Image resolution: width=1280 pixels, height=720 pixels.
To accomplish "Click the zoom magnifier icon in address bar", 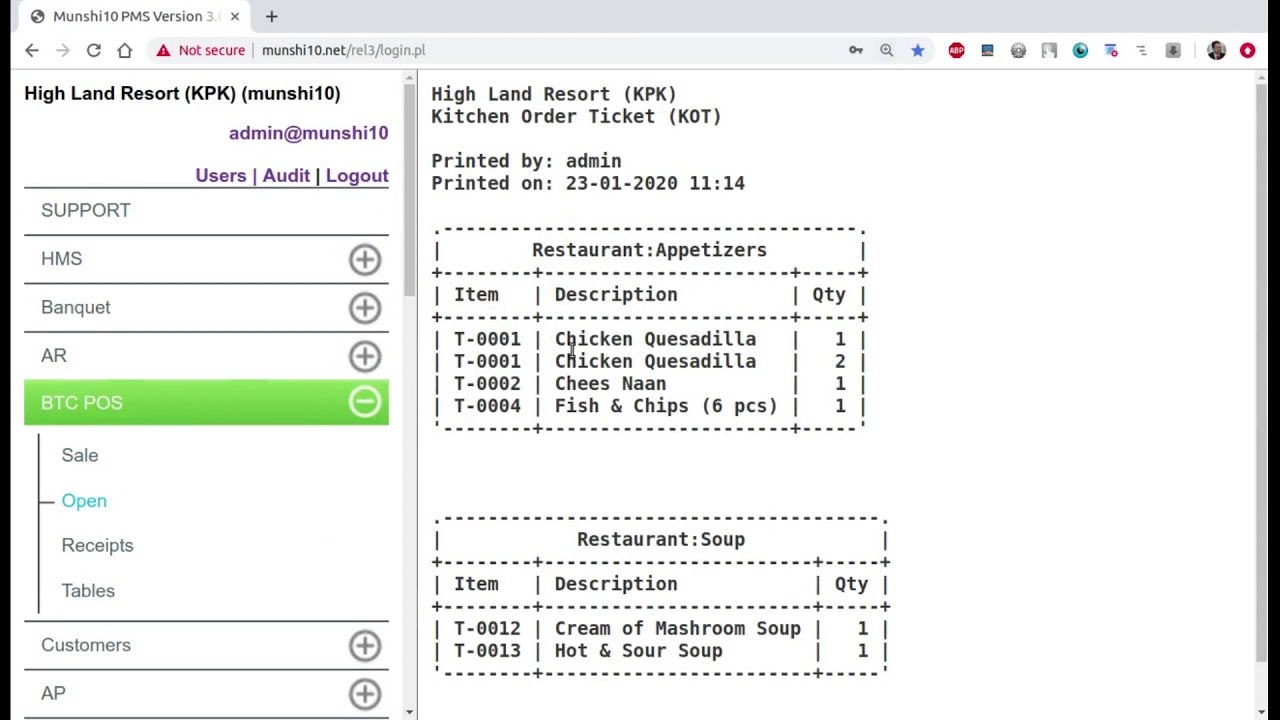I will pyautogui.click(x=886, y=50).
